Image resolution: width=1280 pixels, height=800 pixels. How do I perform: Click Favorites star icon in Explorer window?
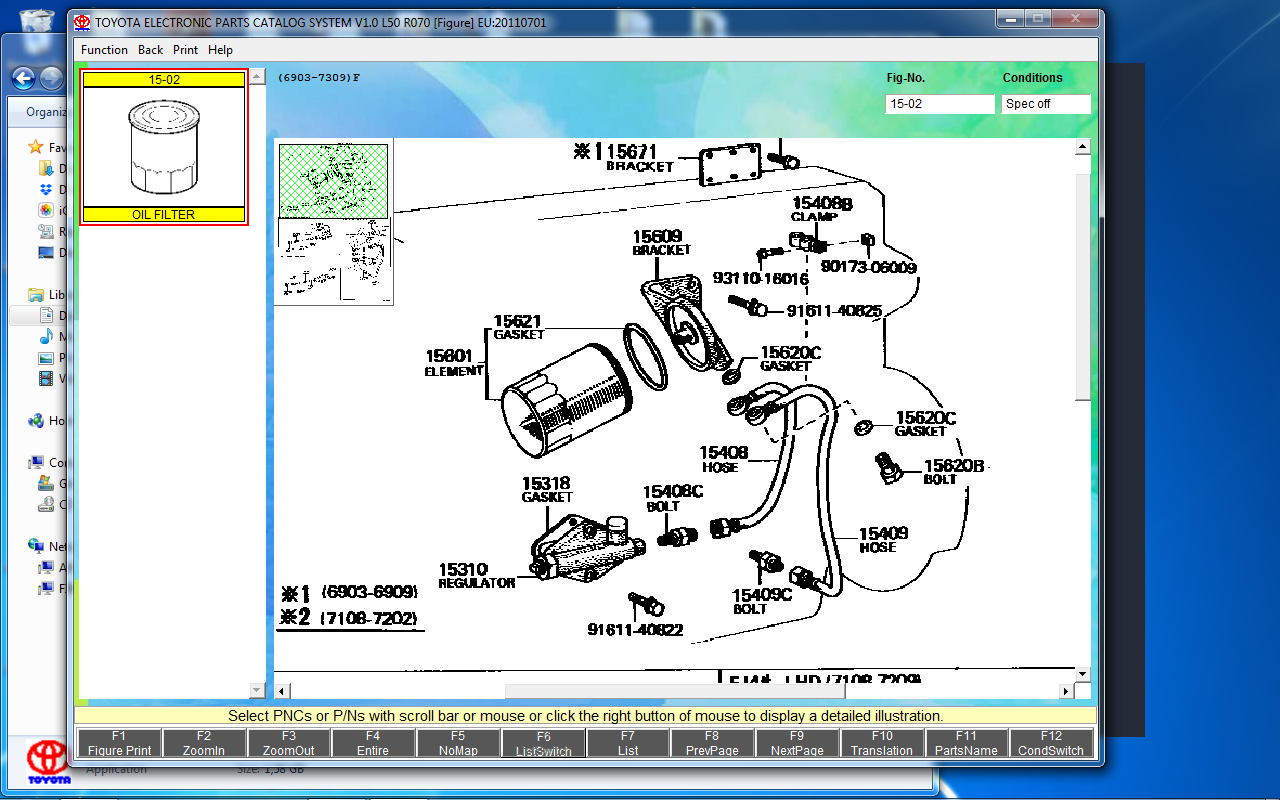coord(36,147)
